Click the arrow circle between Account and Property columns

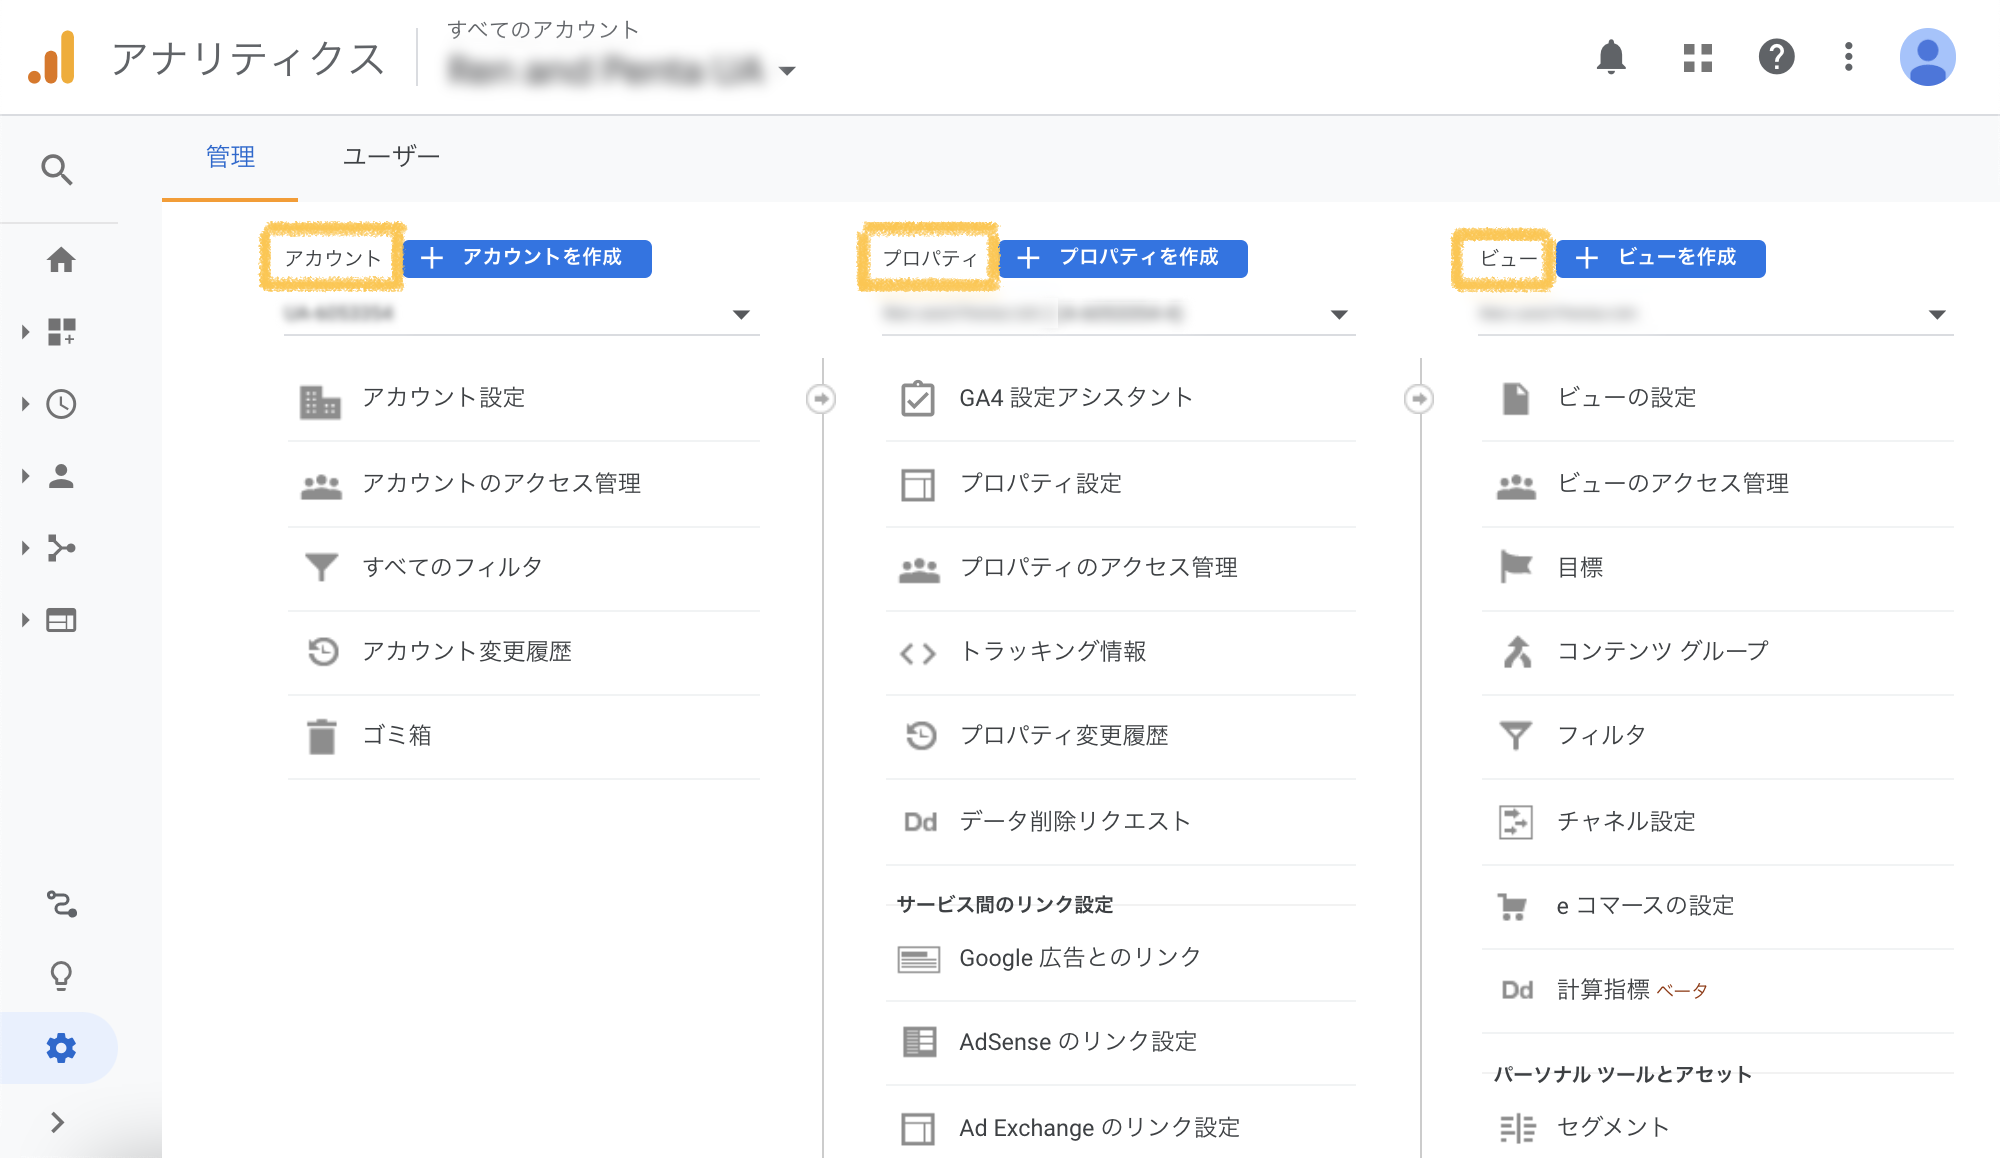pyautogui.click(x=821, y=399)
